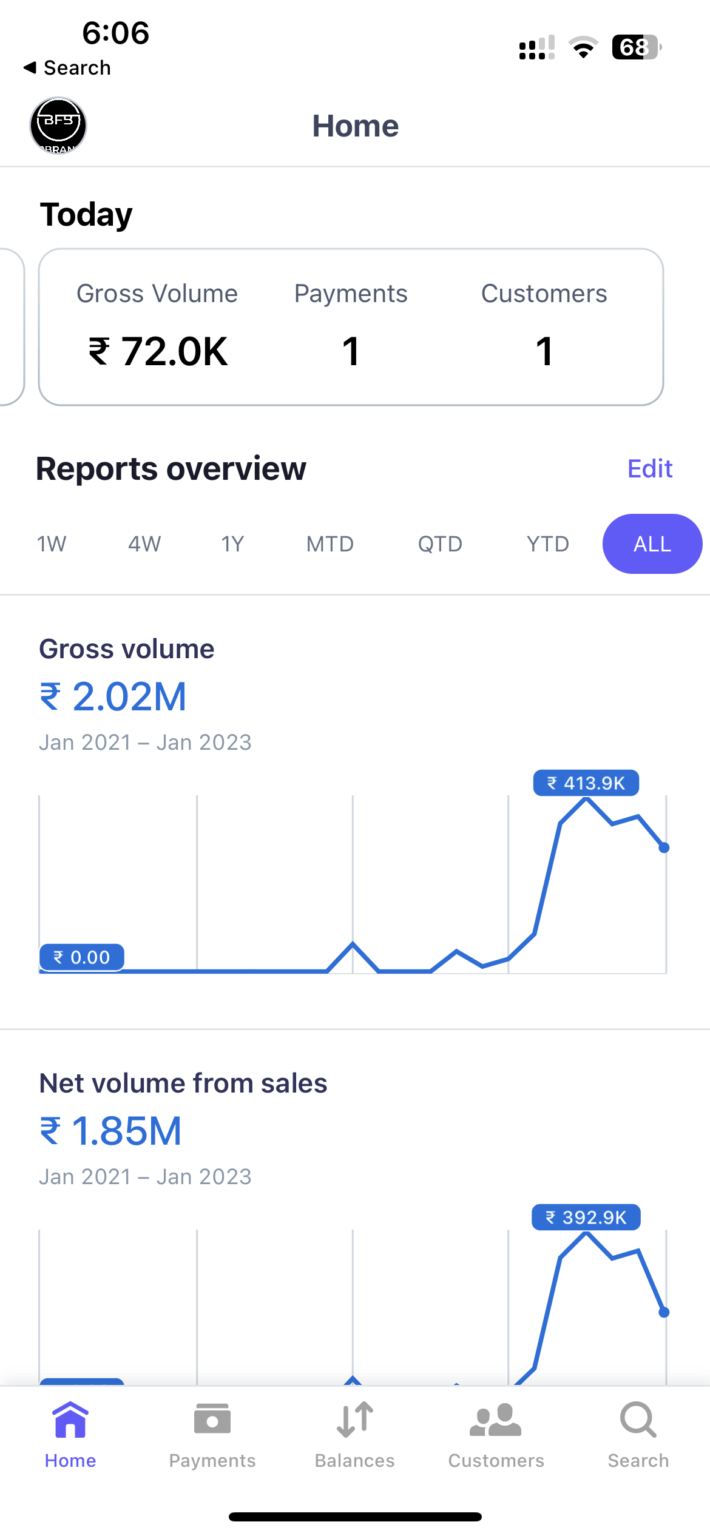Image resolution: width=710 pixels, height=1536 pixels.
Task: Select the ALL range pill
Action: pyautogui.click(x=652, y=544)
